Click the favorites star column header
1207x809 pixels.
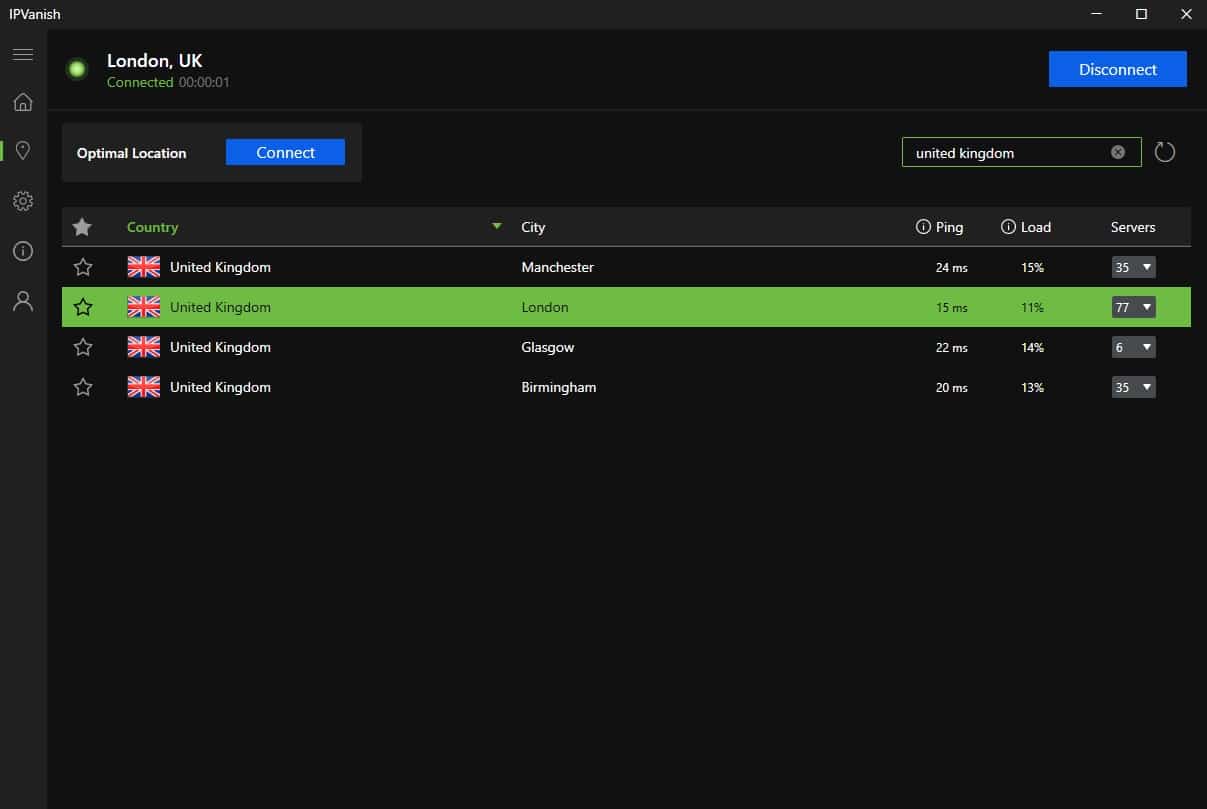point(82,227)
